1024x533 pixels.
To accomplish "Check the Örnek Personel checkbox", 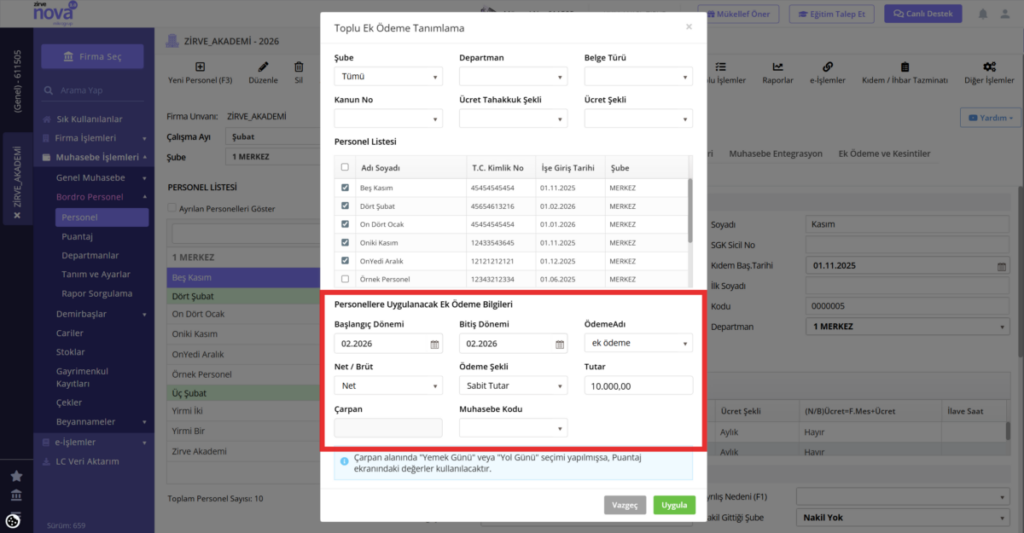I will (345, 279).
